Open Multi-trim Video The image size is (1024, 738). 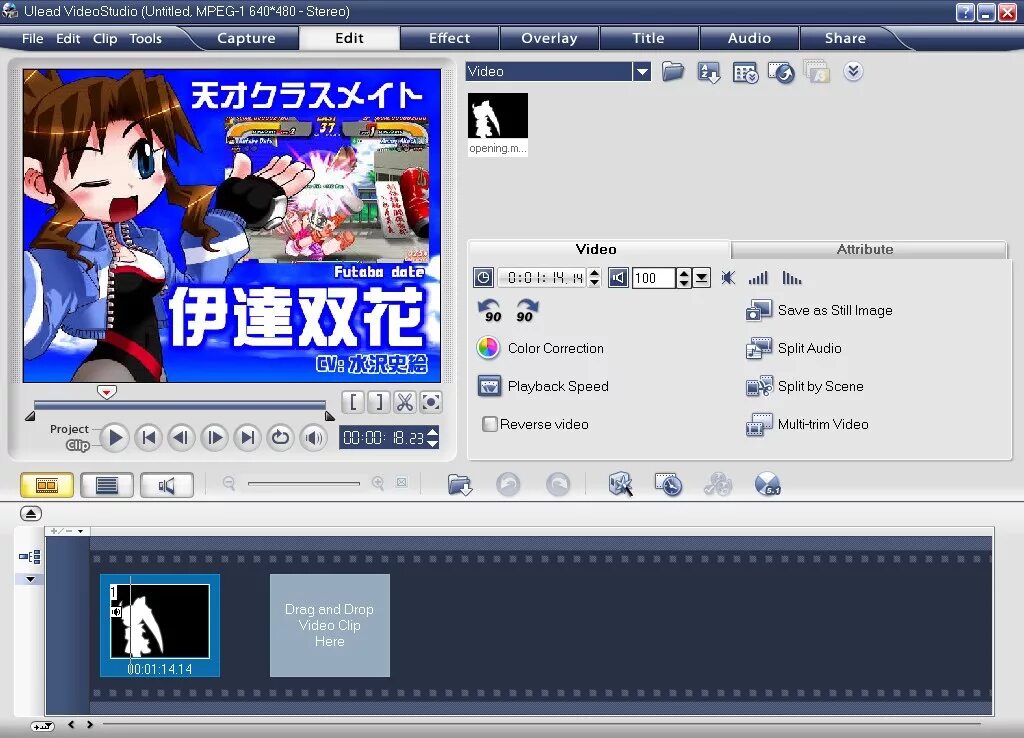tap(807, 424)
